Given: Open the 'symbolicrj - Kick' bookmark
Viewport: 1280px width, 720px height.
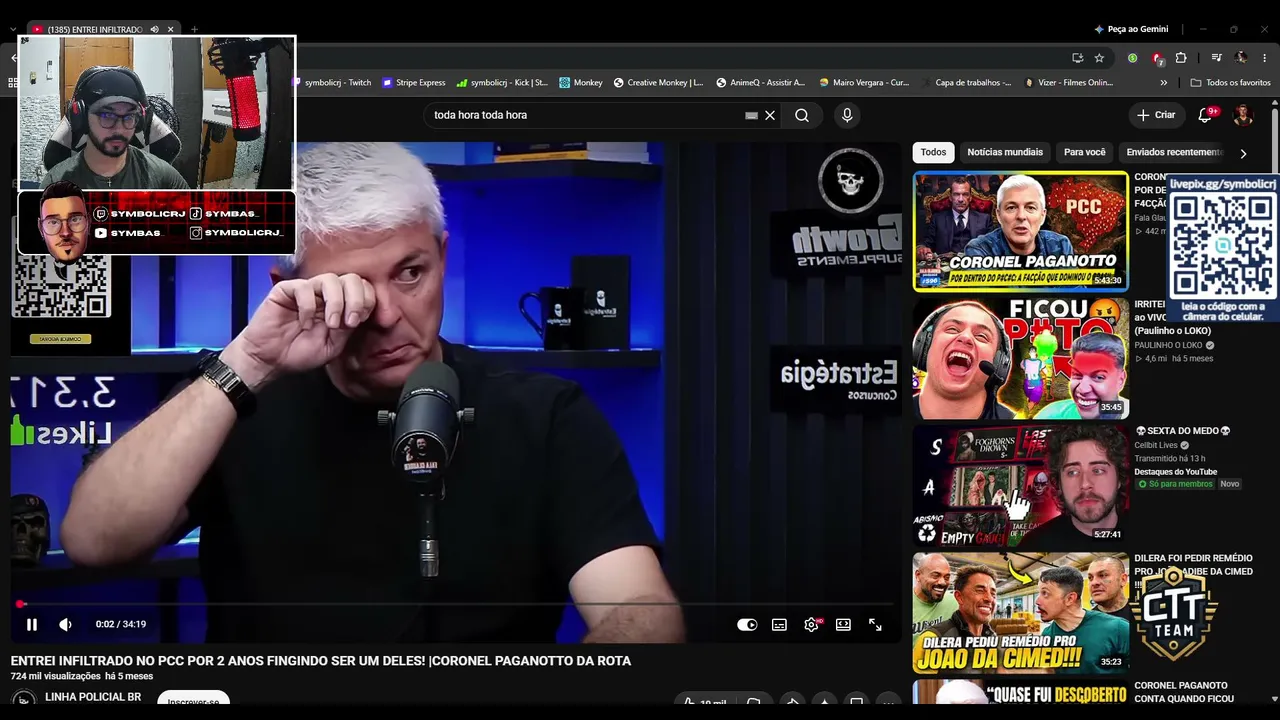Looking at the screenshot, I should point(502,83).
